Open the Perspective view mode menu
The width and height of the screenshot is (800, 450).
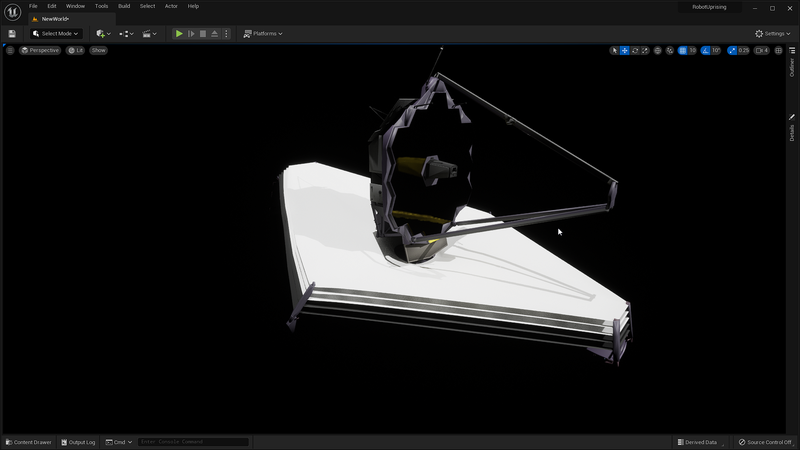[x=40, y=50]
